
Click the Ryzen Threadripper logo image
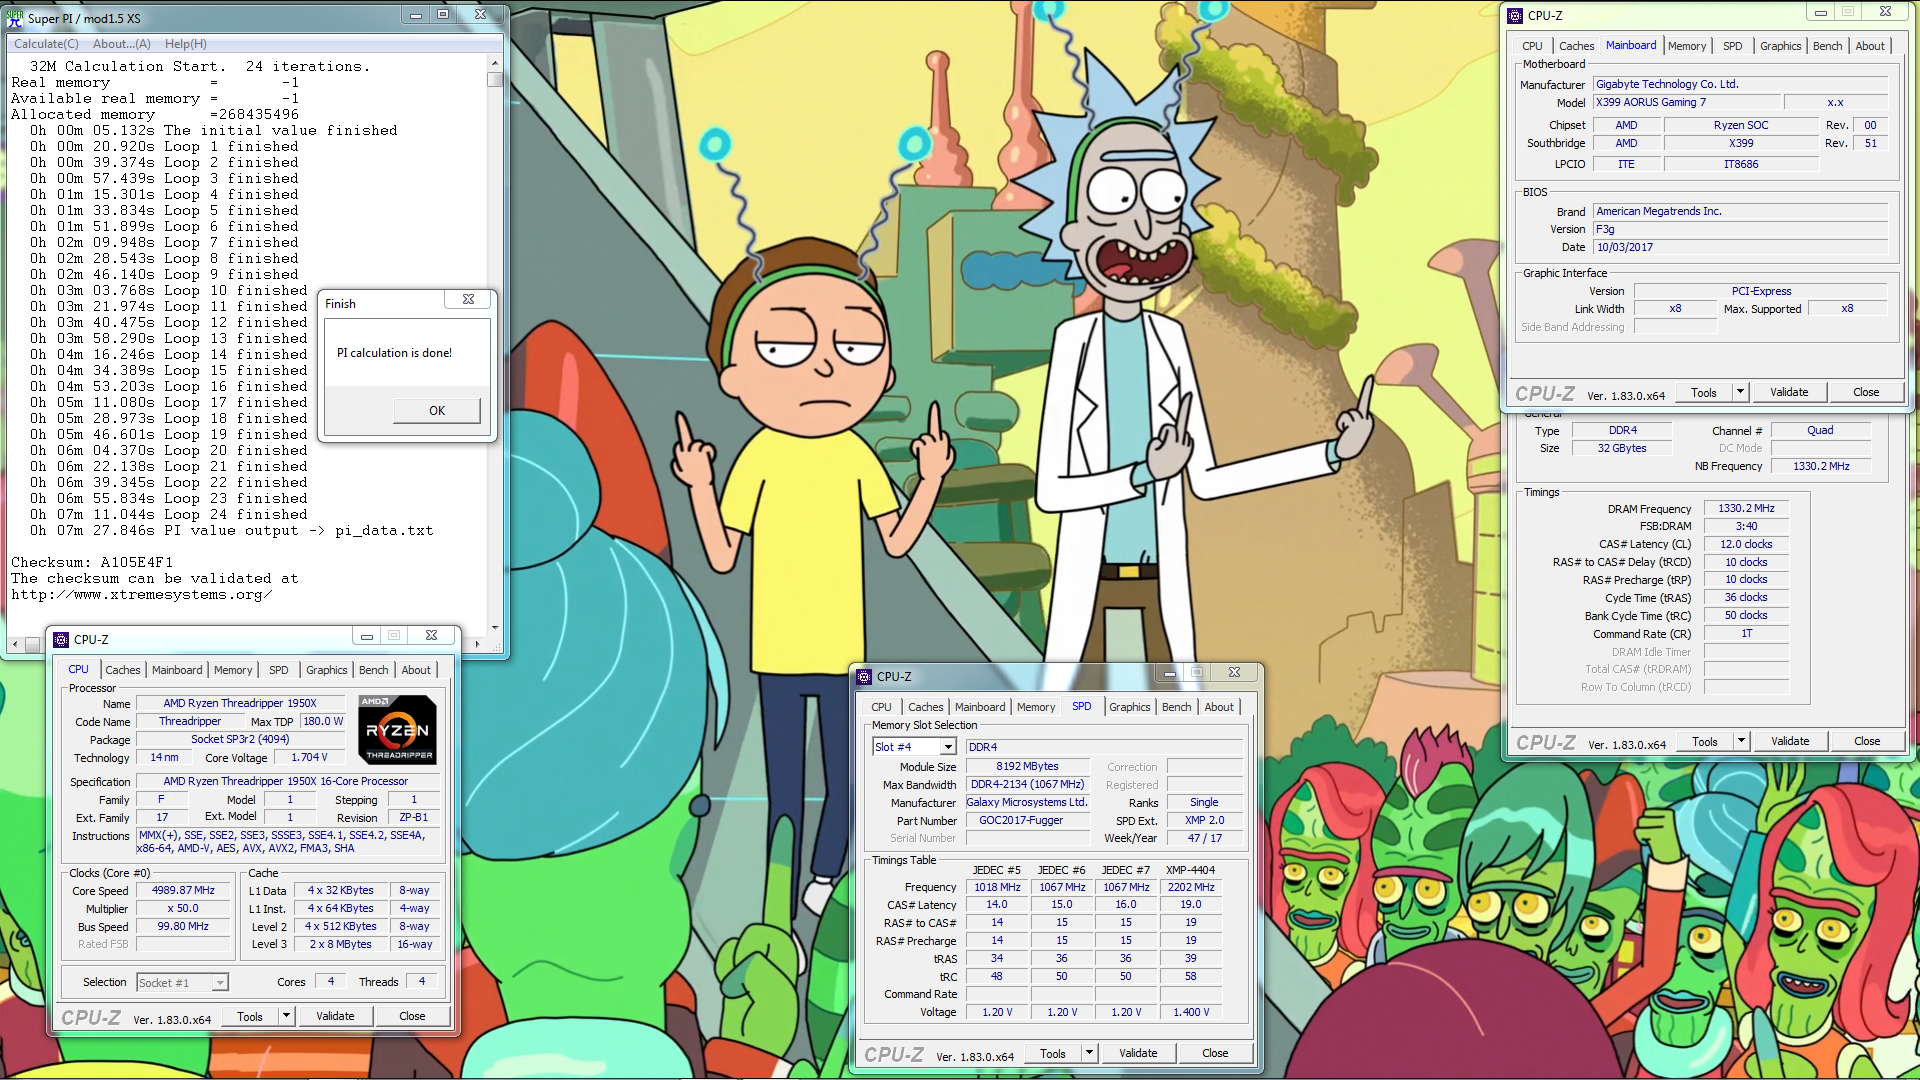pos(397,729)
